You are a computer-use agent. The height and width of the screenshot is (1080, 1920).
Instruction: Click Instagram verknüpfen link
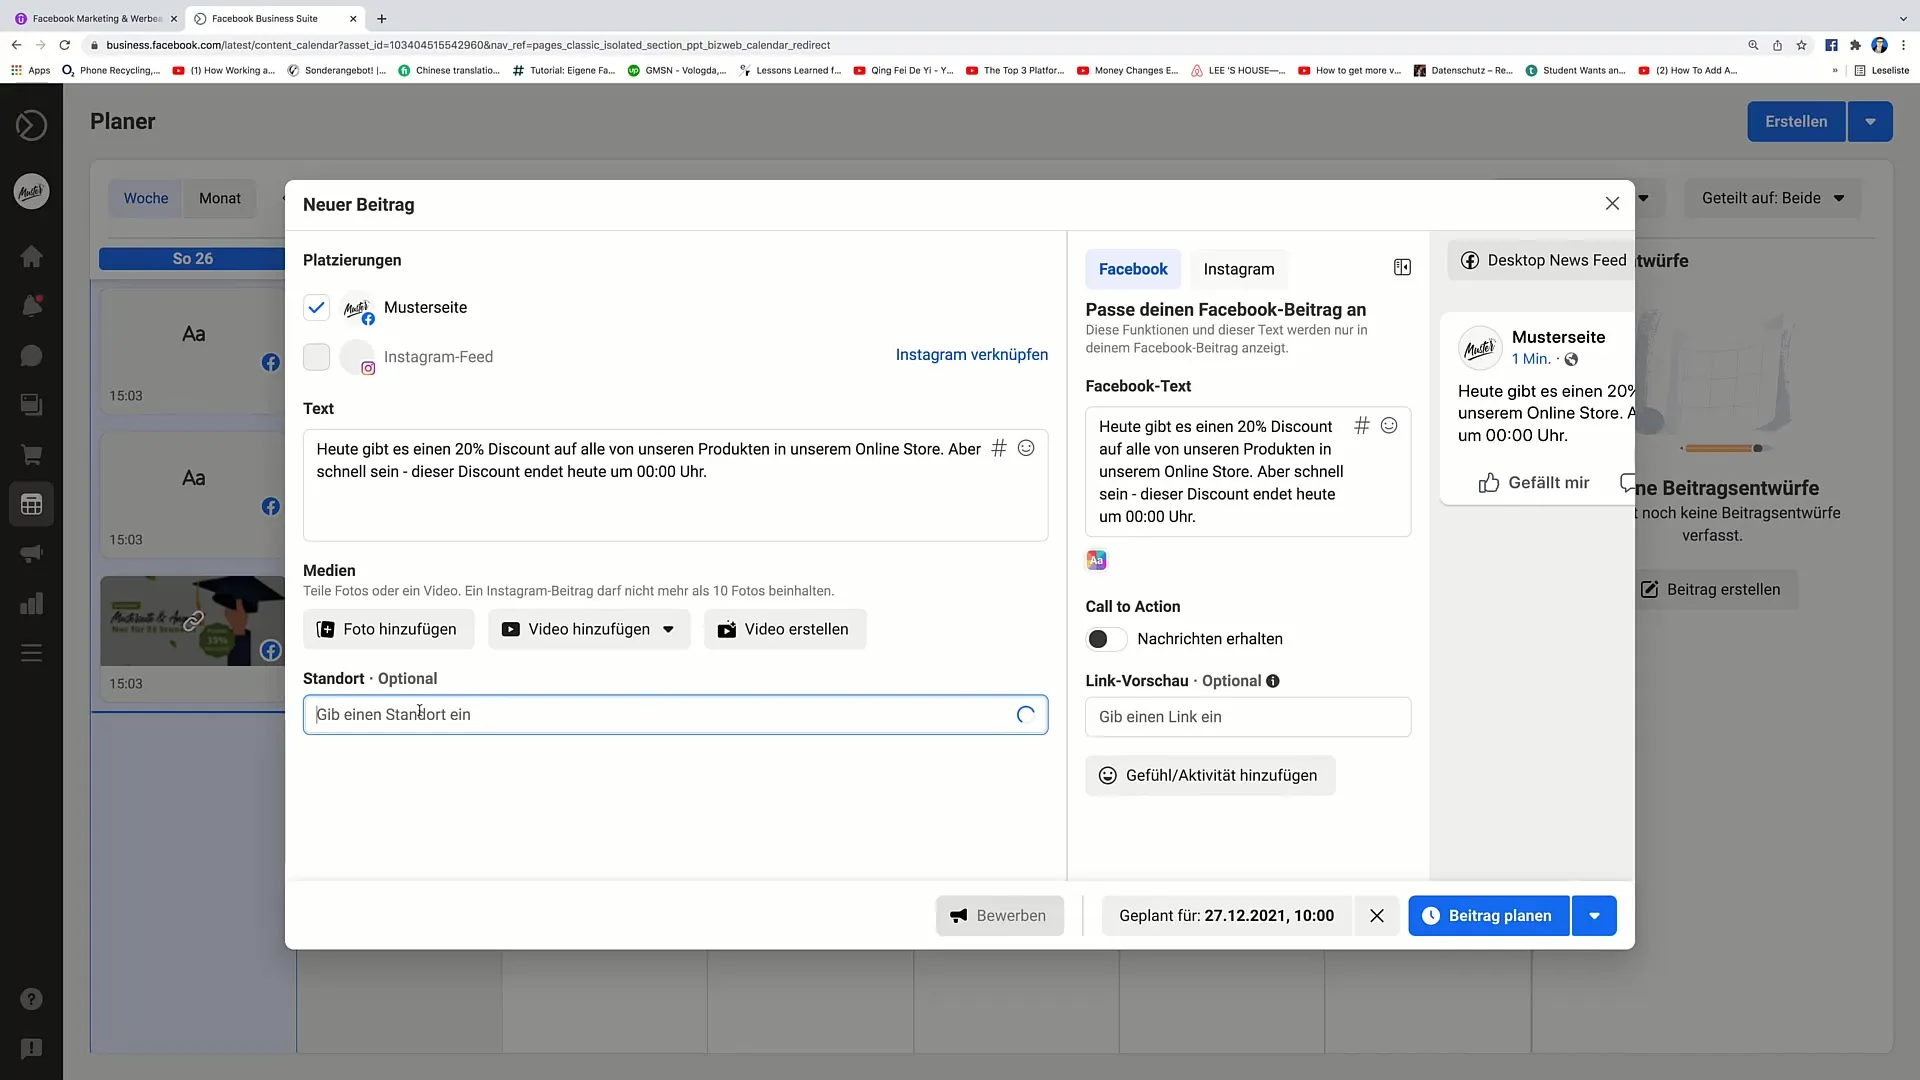[x=972, y=353]
